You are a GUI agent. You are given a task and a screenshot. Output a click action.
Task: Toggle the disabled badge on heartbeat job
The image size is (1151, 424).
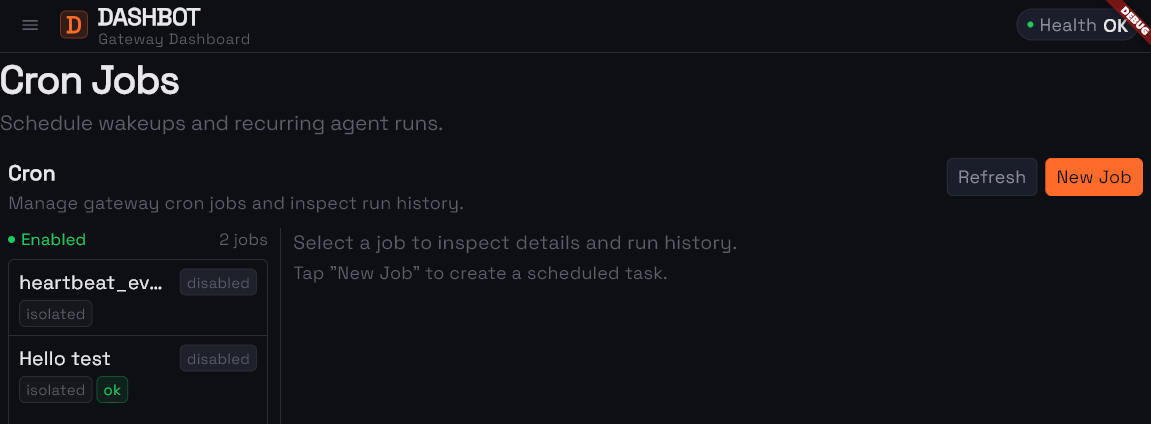tap(218, 283)
